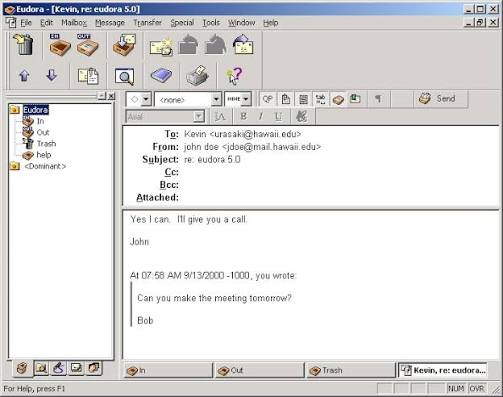This screenshot has width=503, height=397.
Task: Click the Print toolbar icon
Action: pos(197,75)
